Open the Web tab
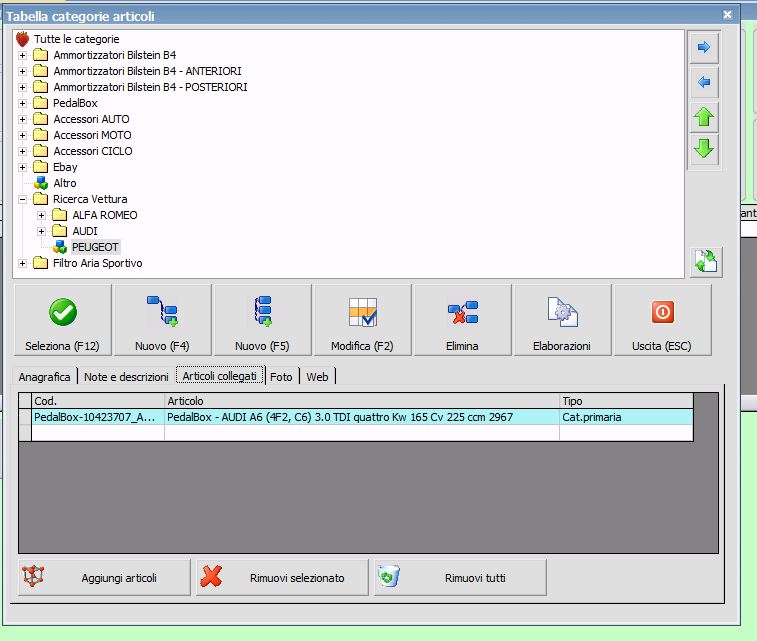Viewport: 757px width, 641px height. [x=317, y=376]
